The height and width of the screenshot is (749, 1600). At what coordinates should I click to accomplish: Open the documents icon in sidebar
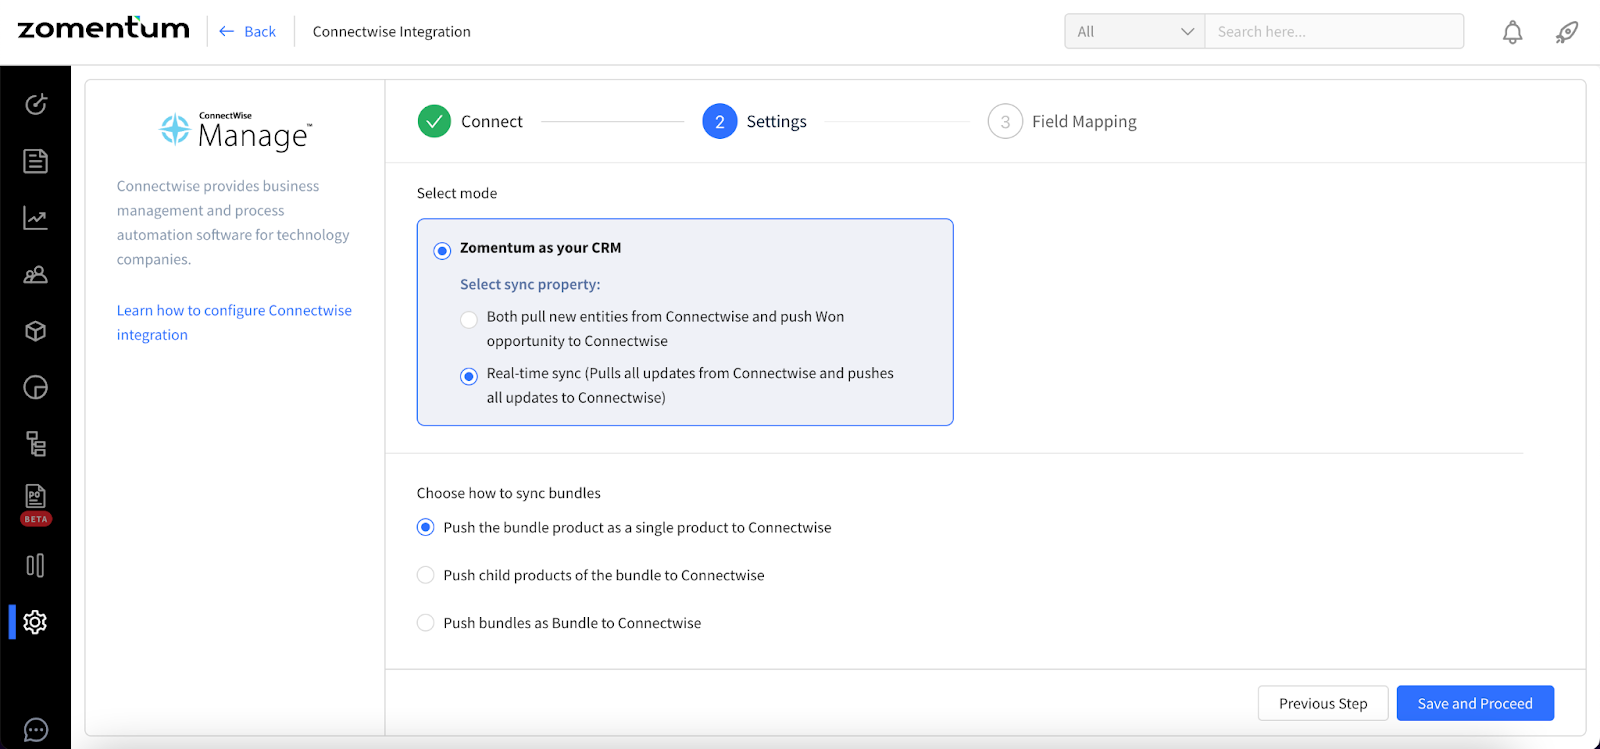[36, 161]
